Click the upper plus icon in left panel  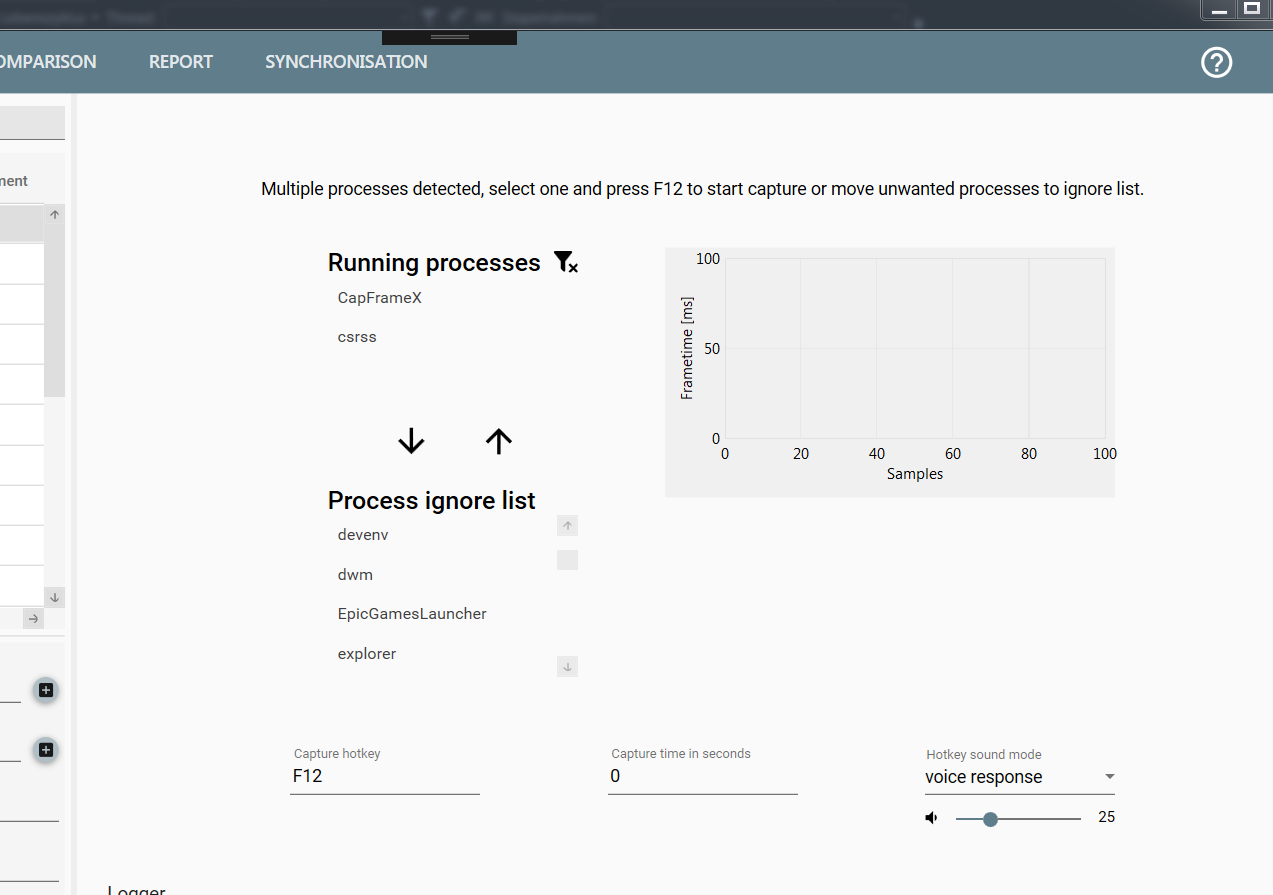point(45,690)
